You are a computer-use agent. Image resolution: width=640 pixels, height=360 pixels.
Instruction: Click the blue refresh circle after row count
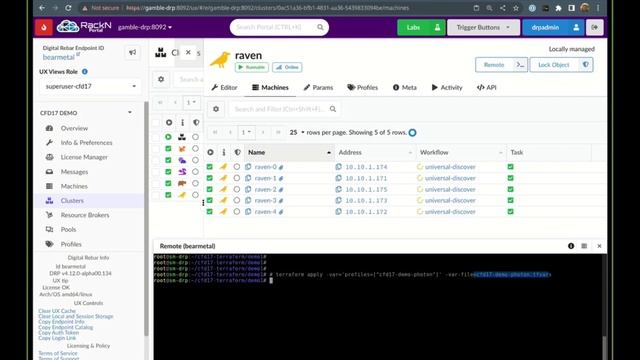(x=412, y=133)
